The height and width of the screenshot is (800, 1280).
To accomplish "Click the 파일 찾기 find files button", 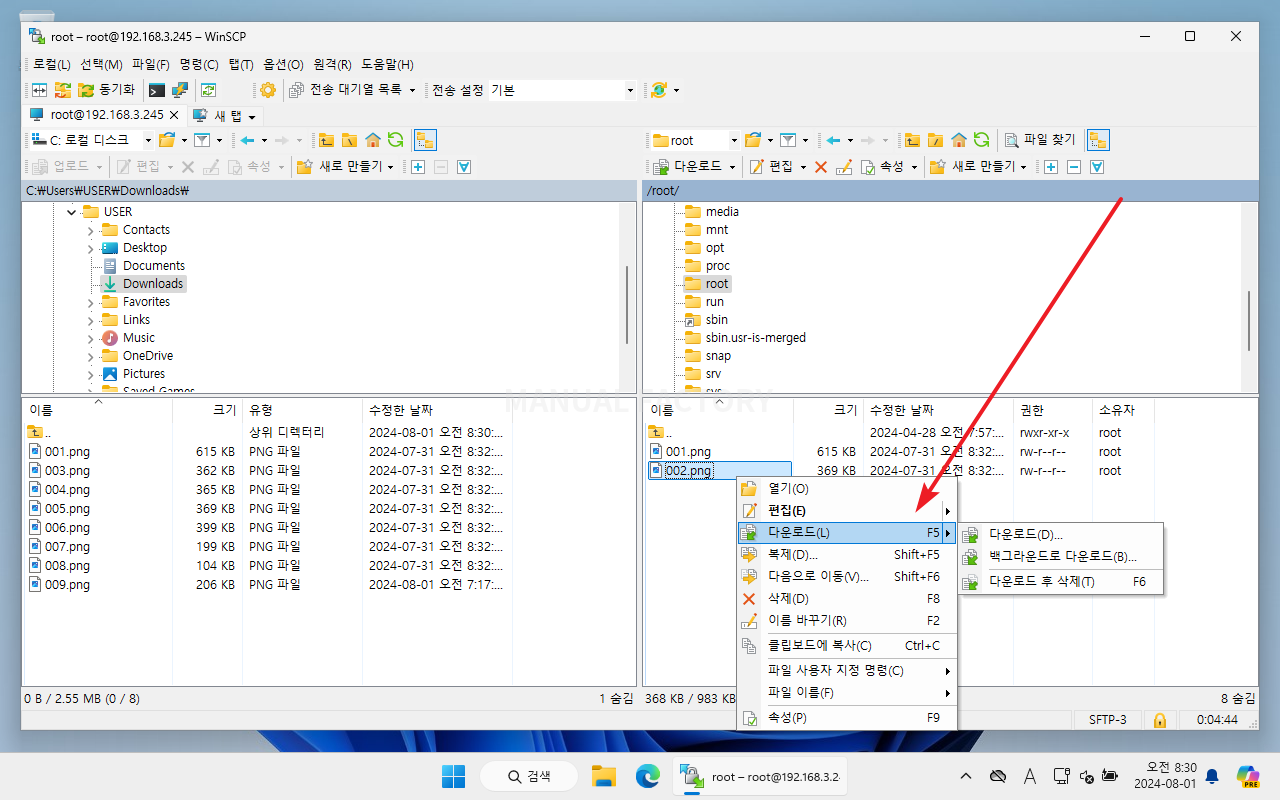I will point(1040,140).
